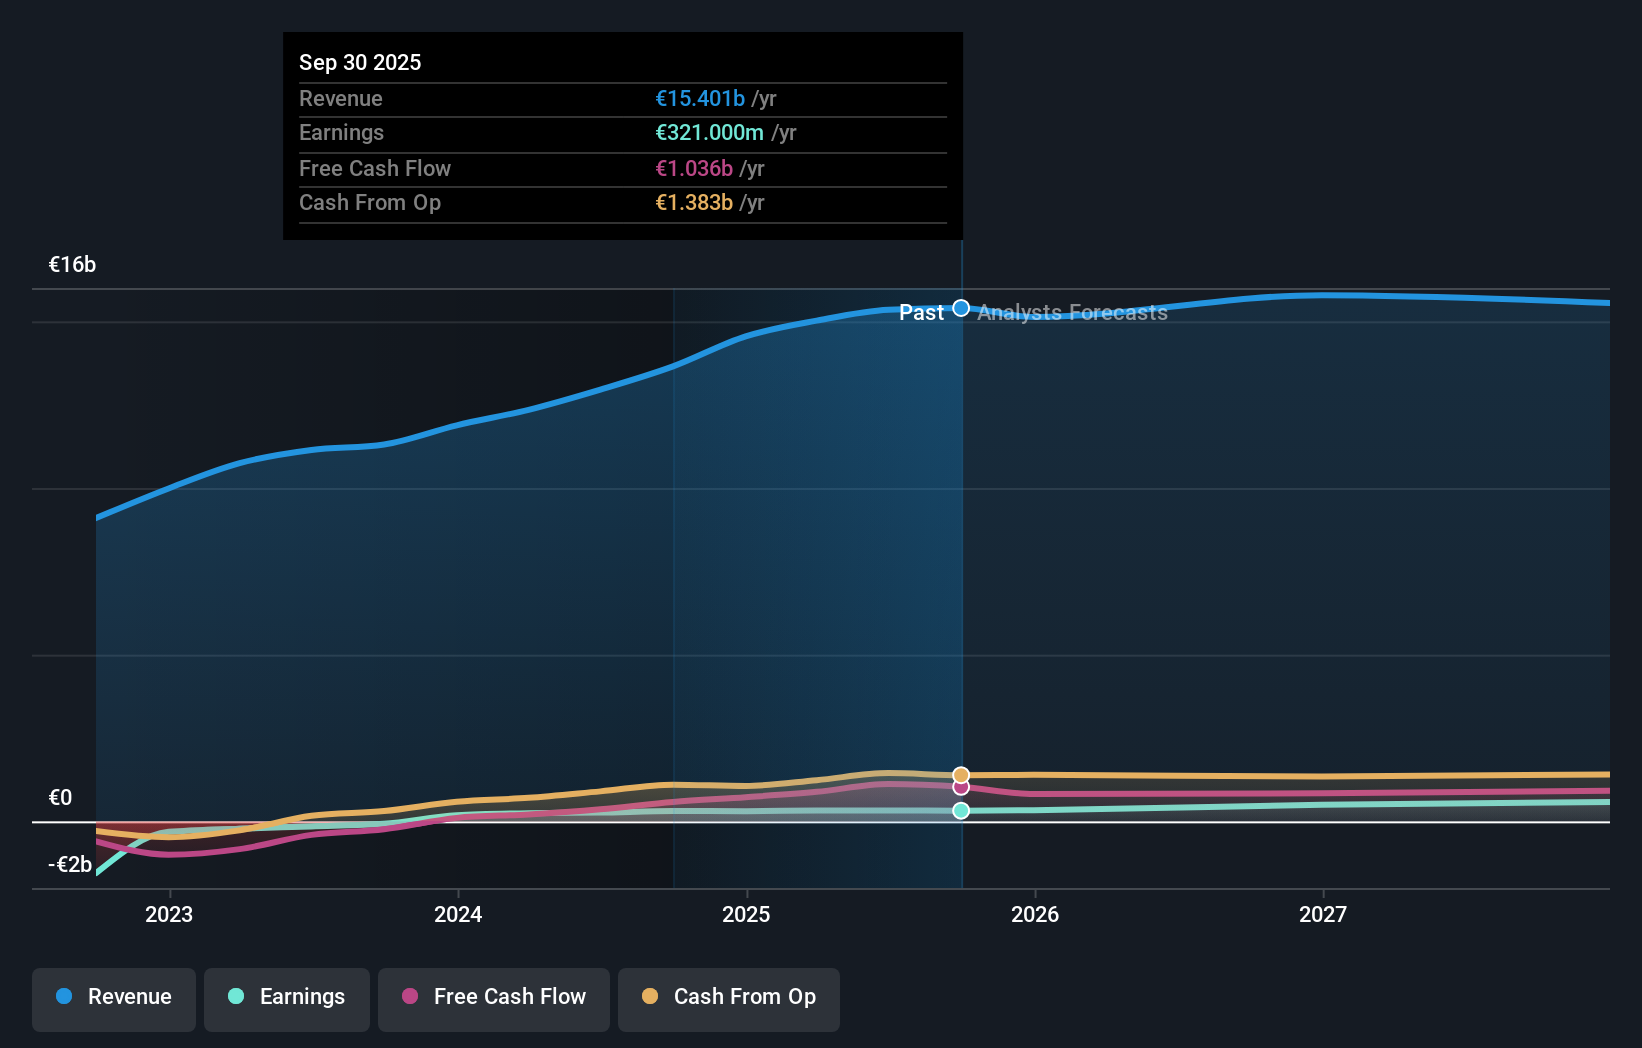Select the blue Revenue data point marker
Image resolution: width=1642 pixels, height=1048 pixels.
click(x=961, y=308)
